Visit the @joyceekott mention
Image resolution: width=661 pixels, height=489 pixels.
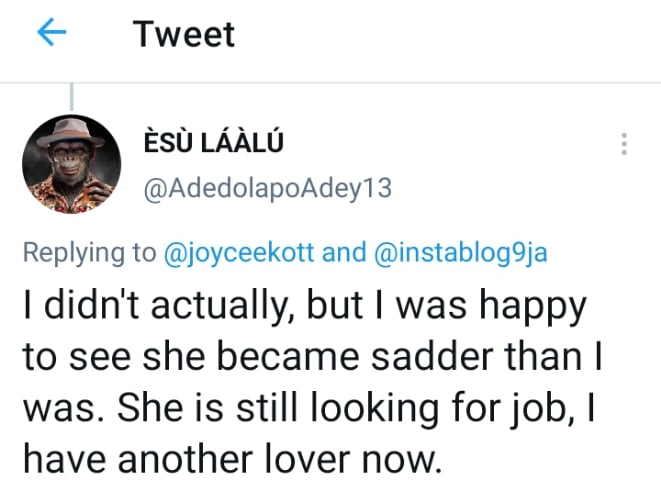pos(241,253)
